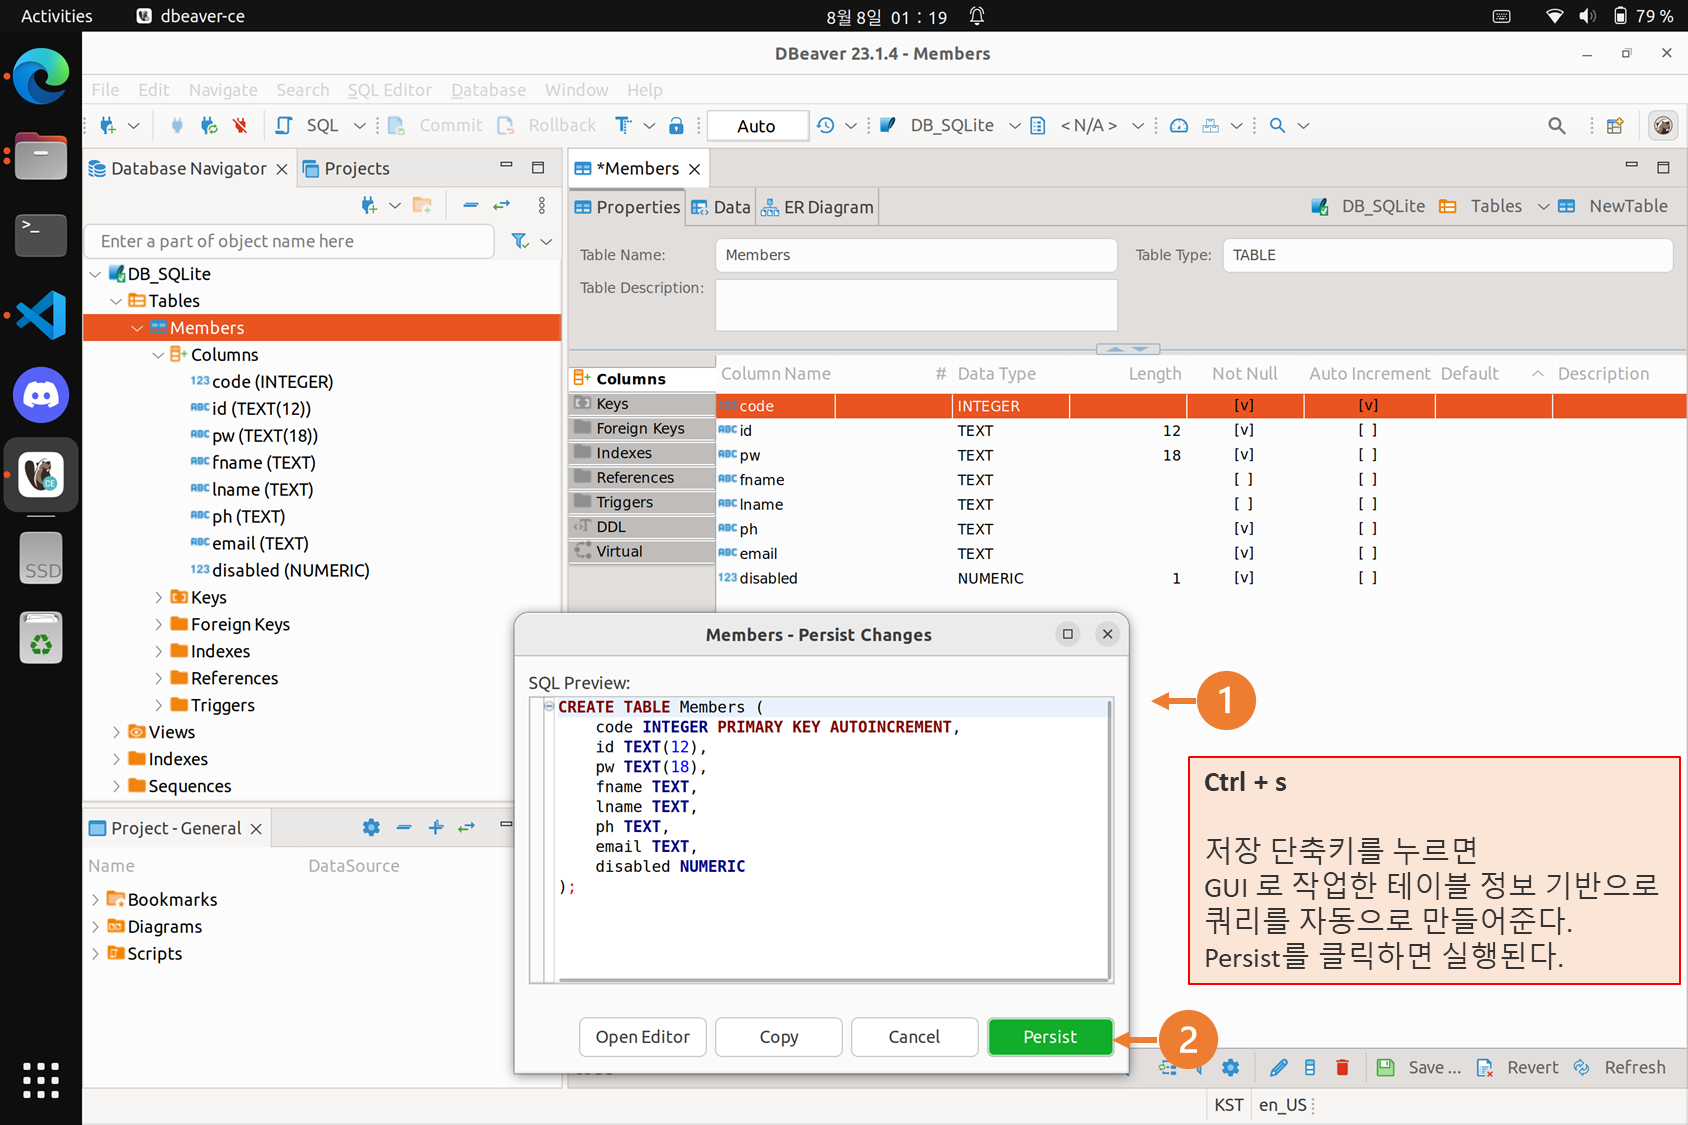Screen dimensions: 1688x1125
Task: Open the Edge browser from the dock
Action: 41,76
